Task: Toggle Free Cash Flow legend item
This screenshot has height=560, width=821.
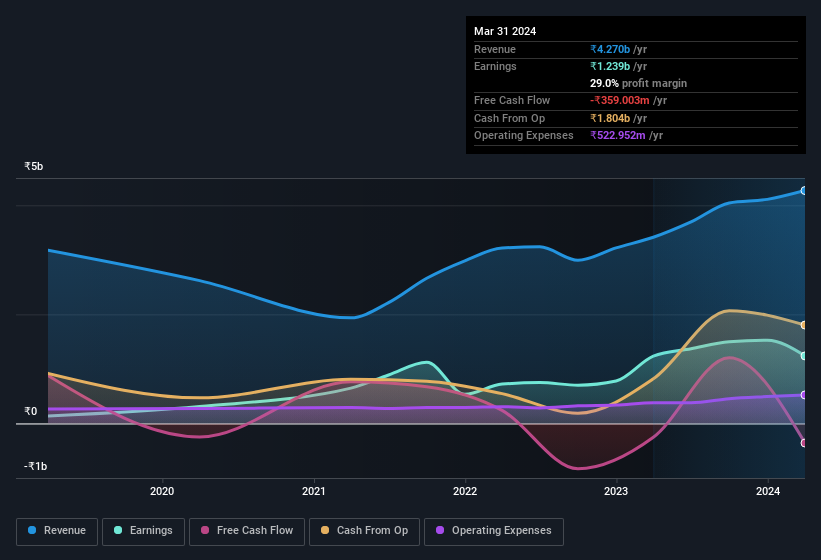Action: 247,531
